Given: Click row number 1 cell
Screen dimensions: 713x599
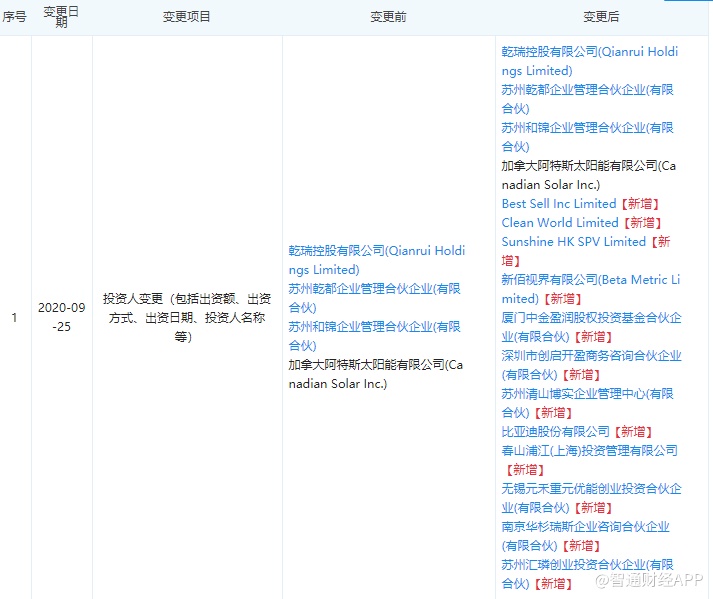Looking at the screenshot, I should point(15,317).
